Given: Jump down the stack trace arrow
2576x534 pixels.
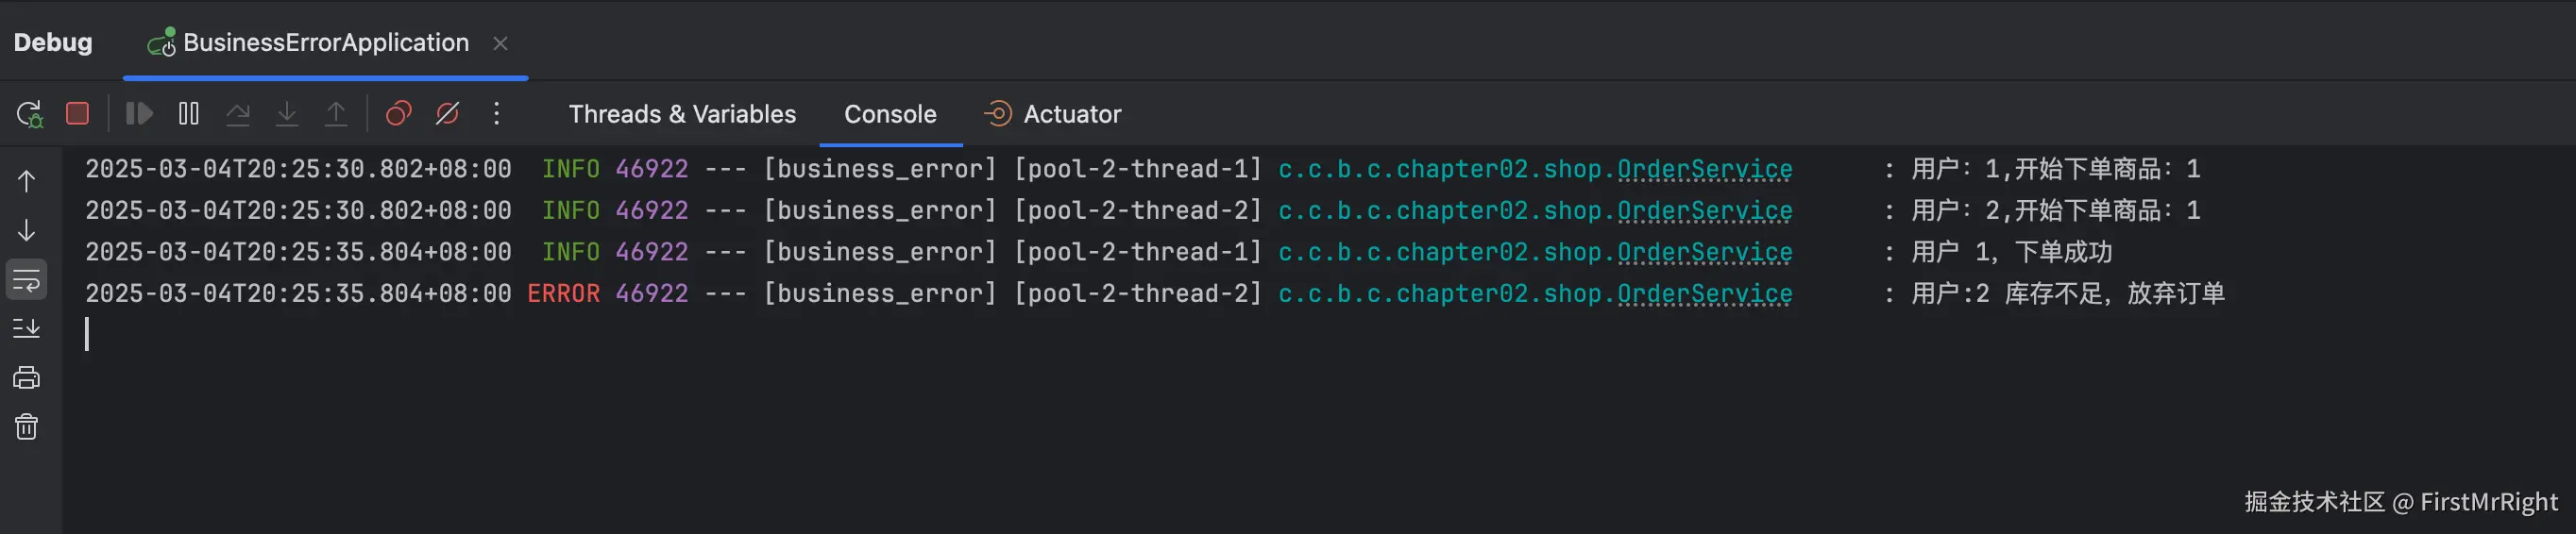Looking at the screenshot, I should [27, 230].
